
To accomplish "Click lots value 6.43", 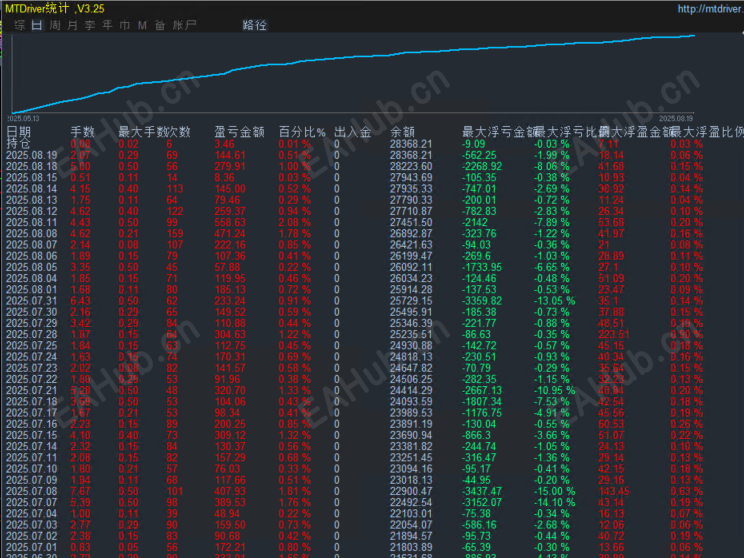I will 80,301.
